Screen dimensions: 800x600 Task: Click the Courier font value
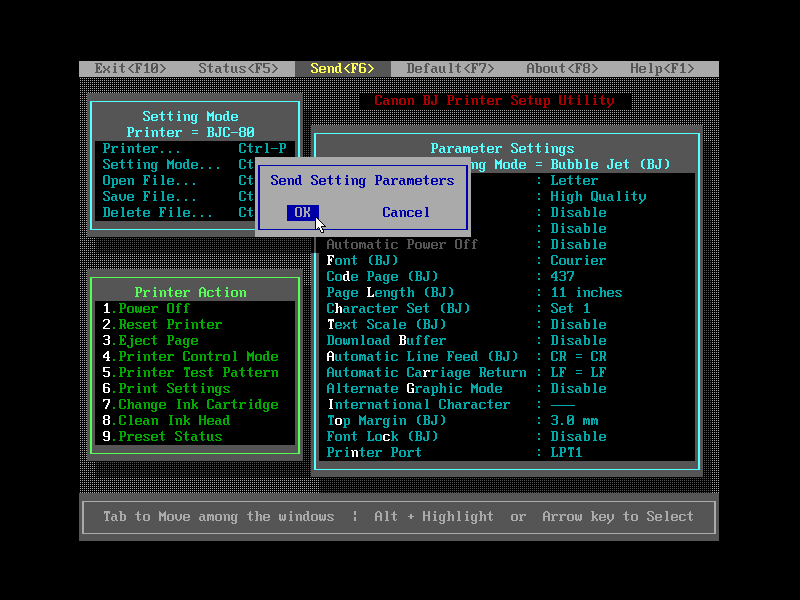pyautogui.click(x=578, y=260)
